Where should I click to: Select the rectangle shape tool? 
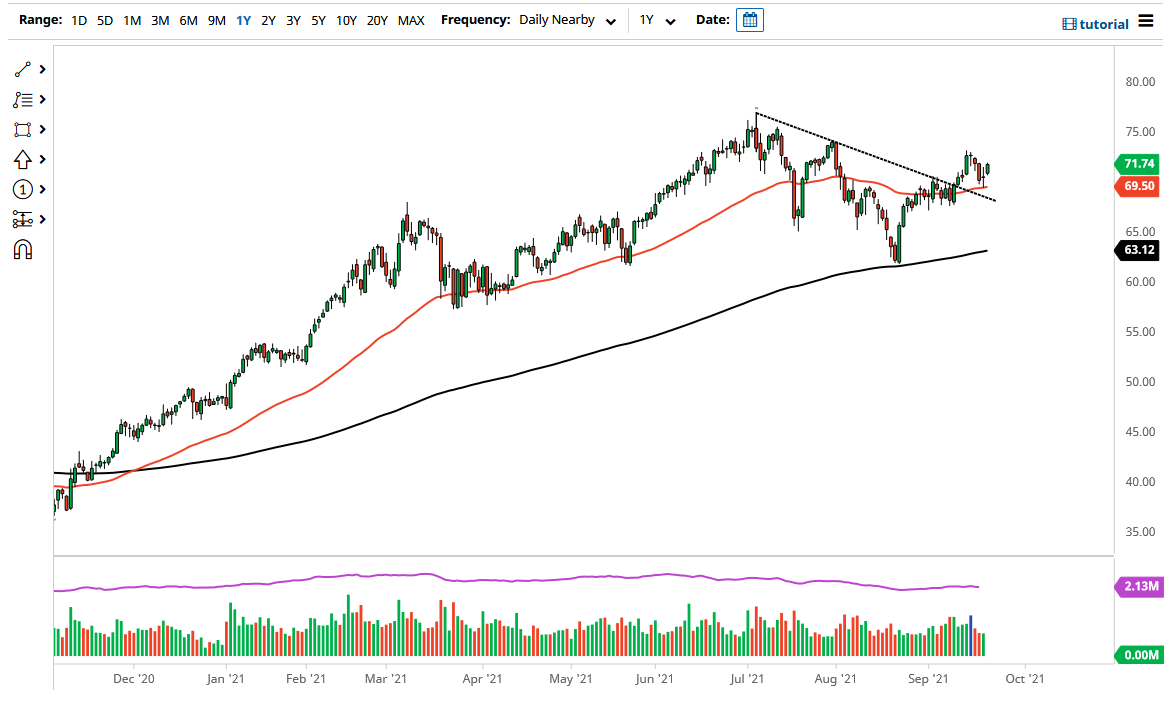(x=22, y=129)
